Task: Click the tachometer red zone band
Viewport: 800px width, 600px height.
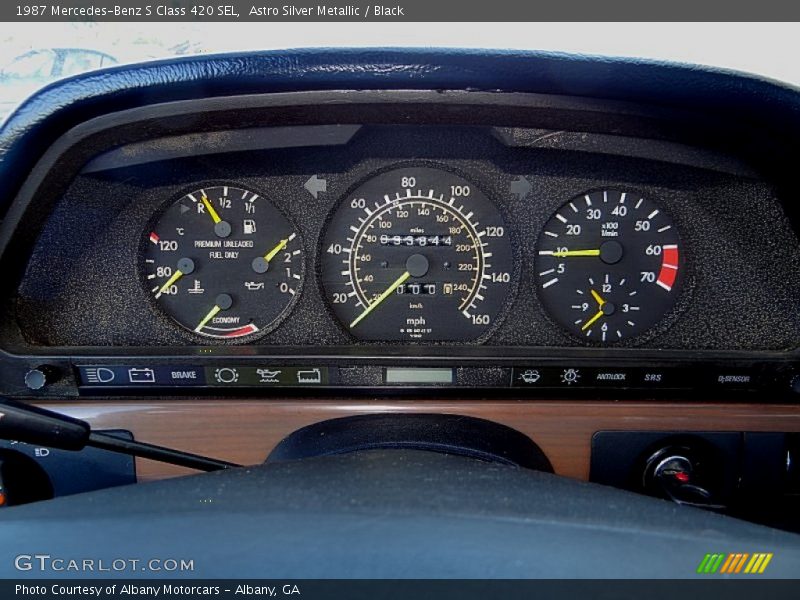Action: point(668,267)
